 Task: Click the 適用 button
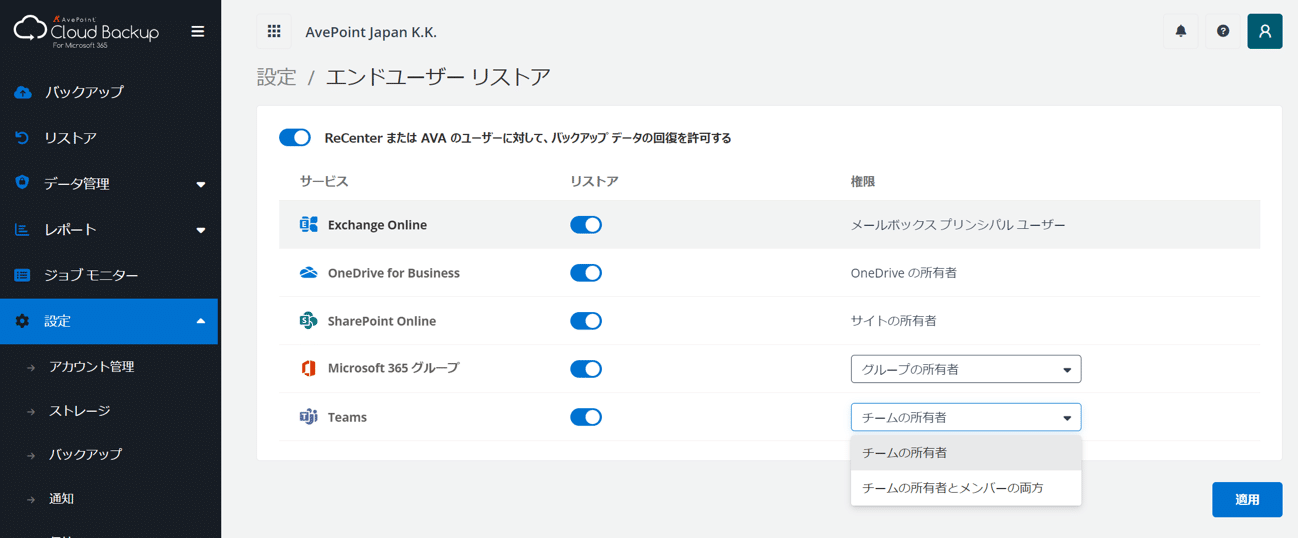tap(1247, 500)
